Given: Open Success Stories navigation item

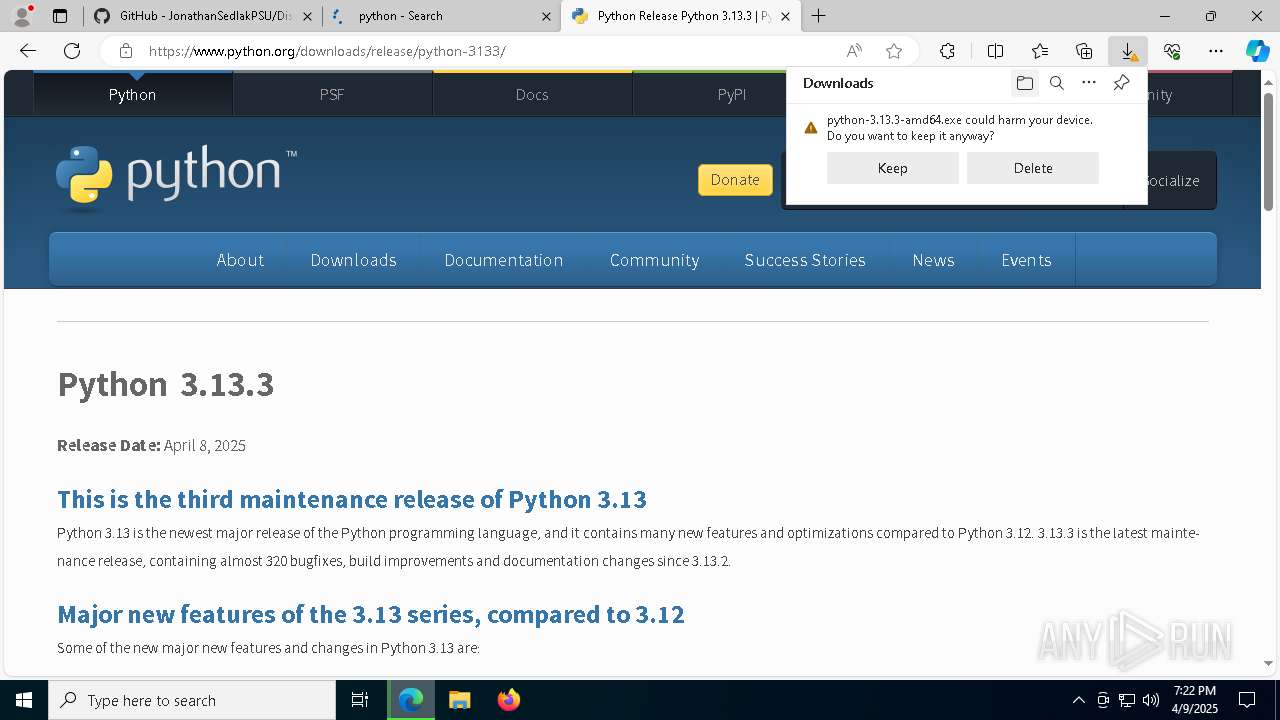Looking at the screenshot, I should 805,260.
